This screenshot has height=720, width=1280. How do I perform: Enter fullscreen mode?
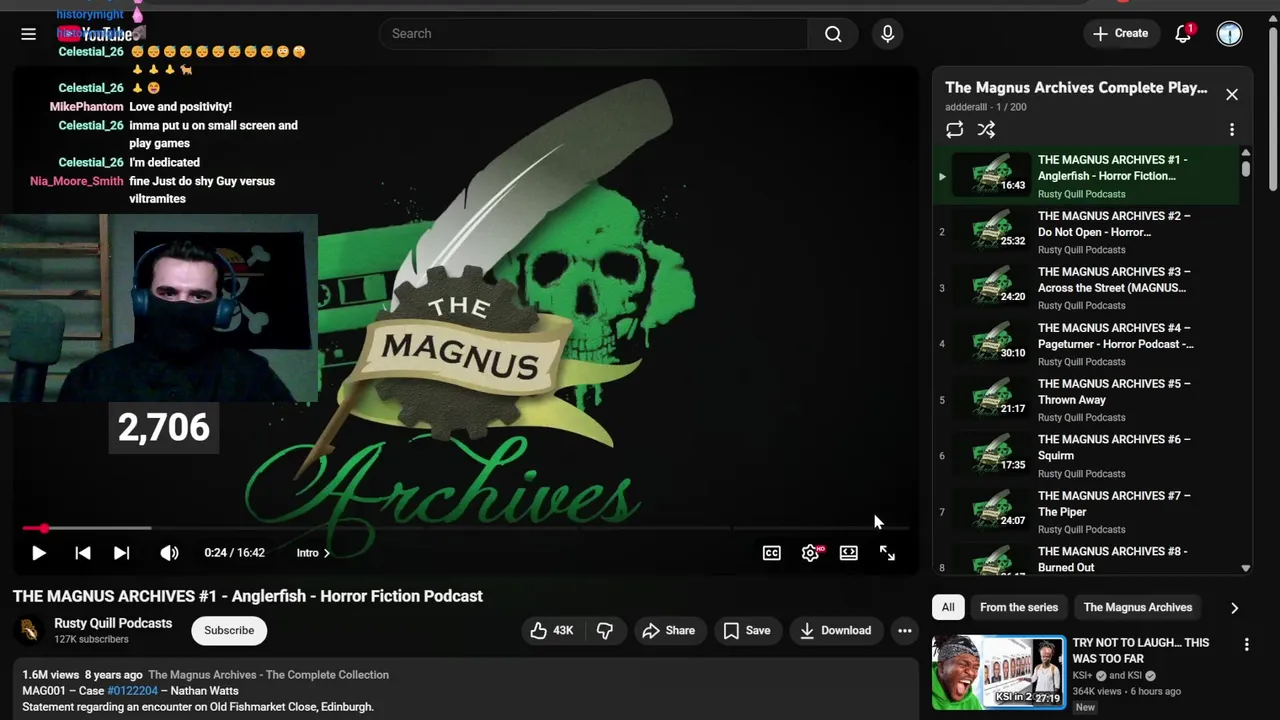pyautogui.click(x=887, y=553)
